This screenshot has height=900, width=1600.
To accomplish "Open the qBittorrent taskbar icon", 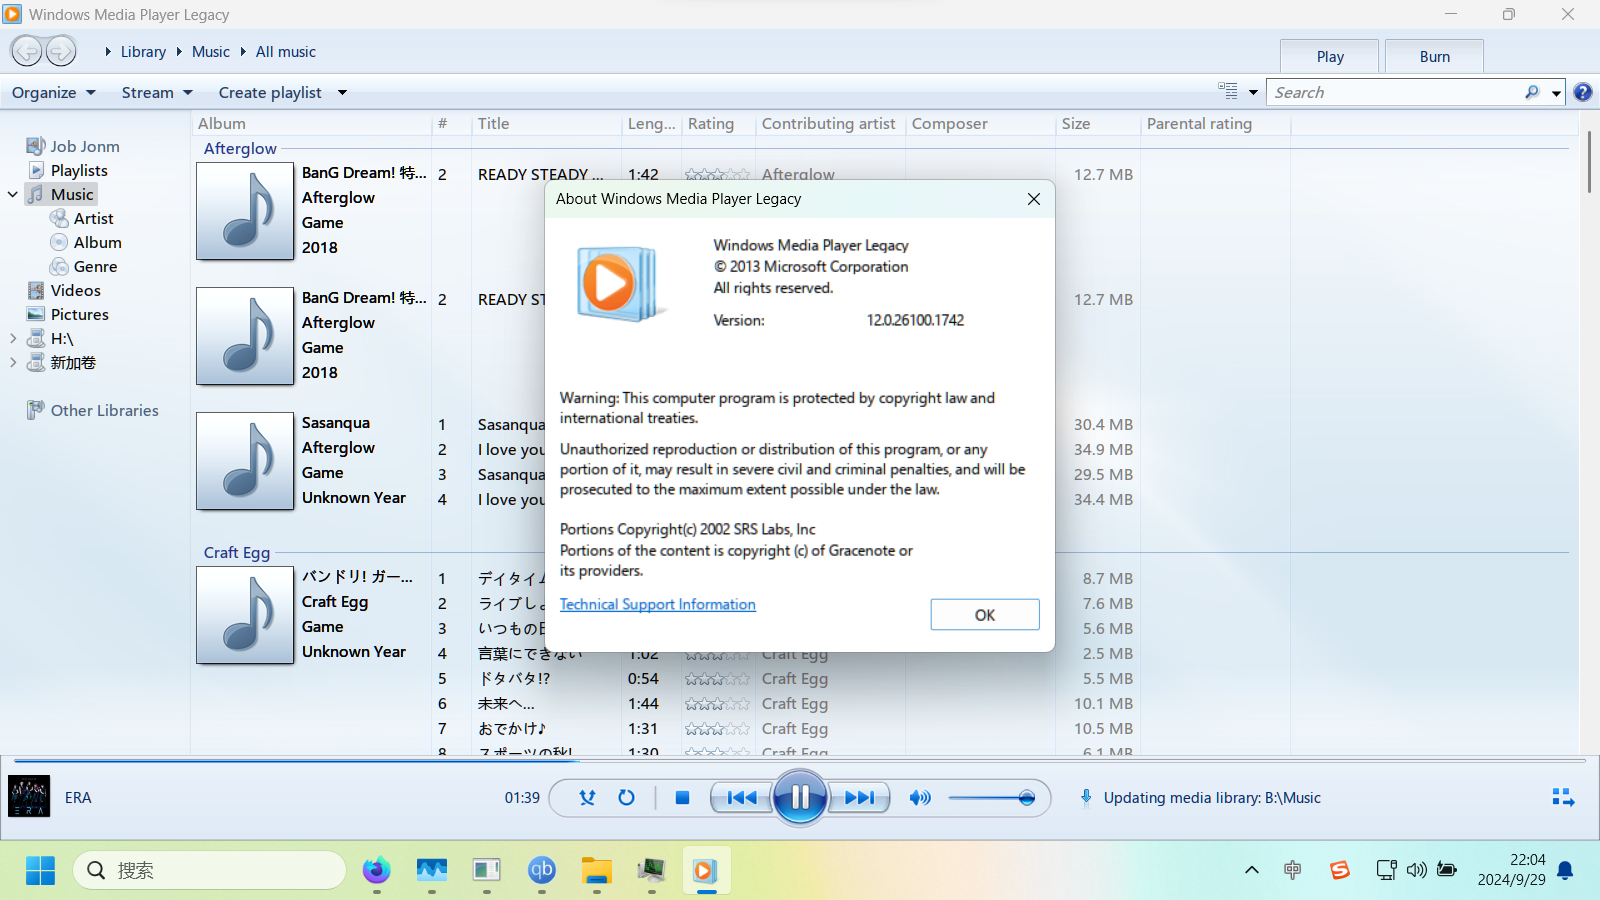I will 541,870.
